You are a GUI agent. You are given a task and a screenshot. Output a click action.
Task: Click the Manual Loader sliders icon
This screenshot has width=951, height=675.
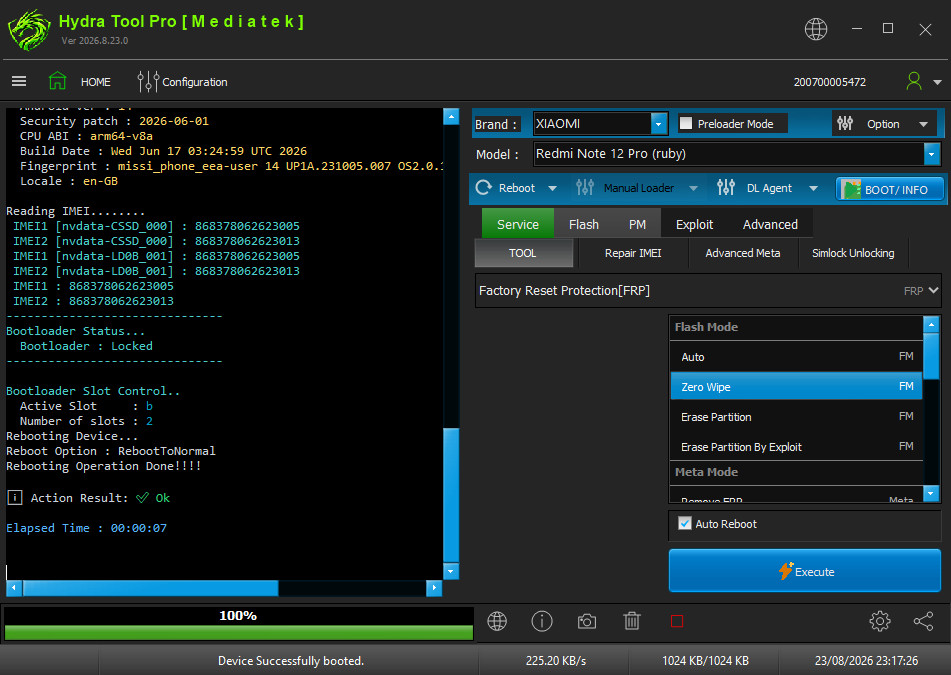coord(585,187)
